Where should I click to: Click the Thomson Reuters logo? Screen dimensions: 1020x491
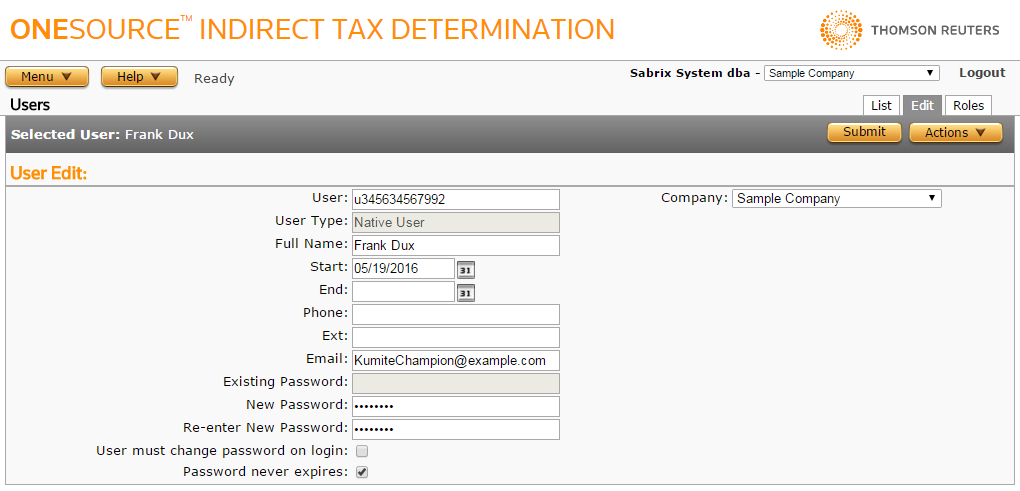coord(909,30)
